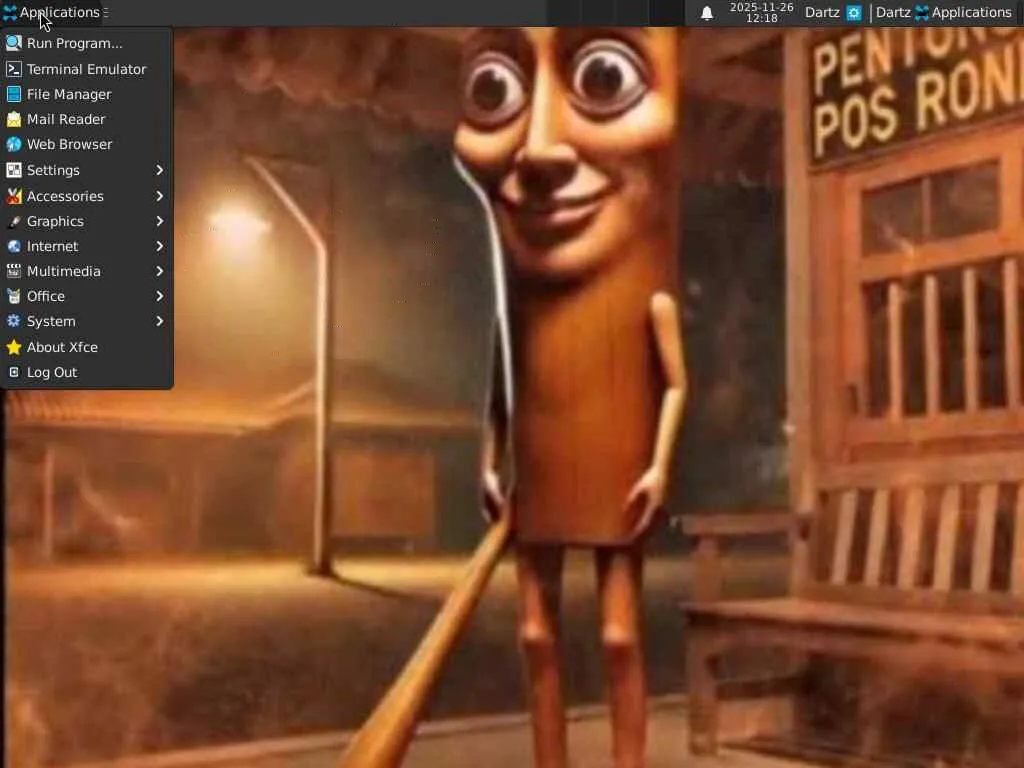Expand the System submenu arrow
This screenshot has height=768, width=1024.
(159, 321)
